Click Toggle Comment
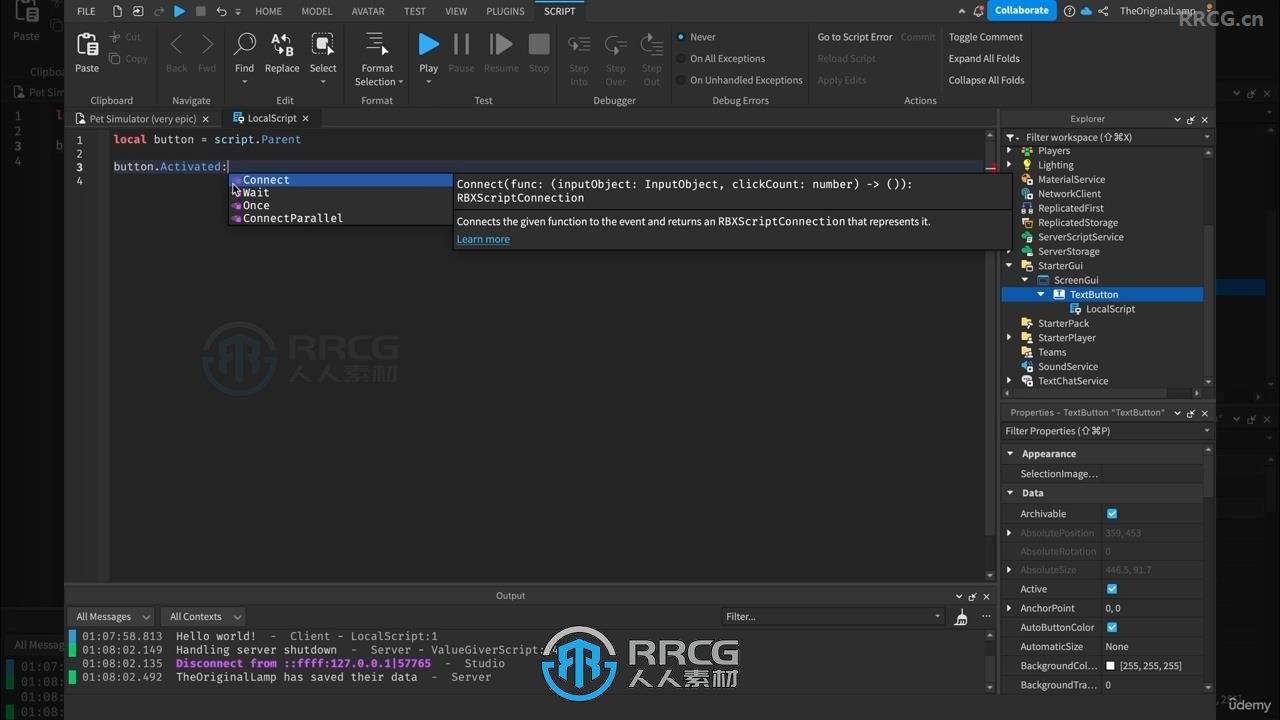The width and height of the screenshot is (1280, 720). coord(986,37)
